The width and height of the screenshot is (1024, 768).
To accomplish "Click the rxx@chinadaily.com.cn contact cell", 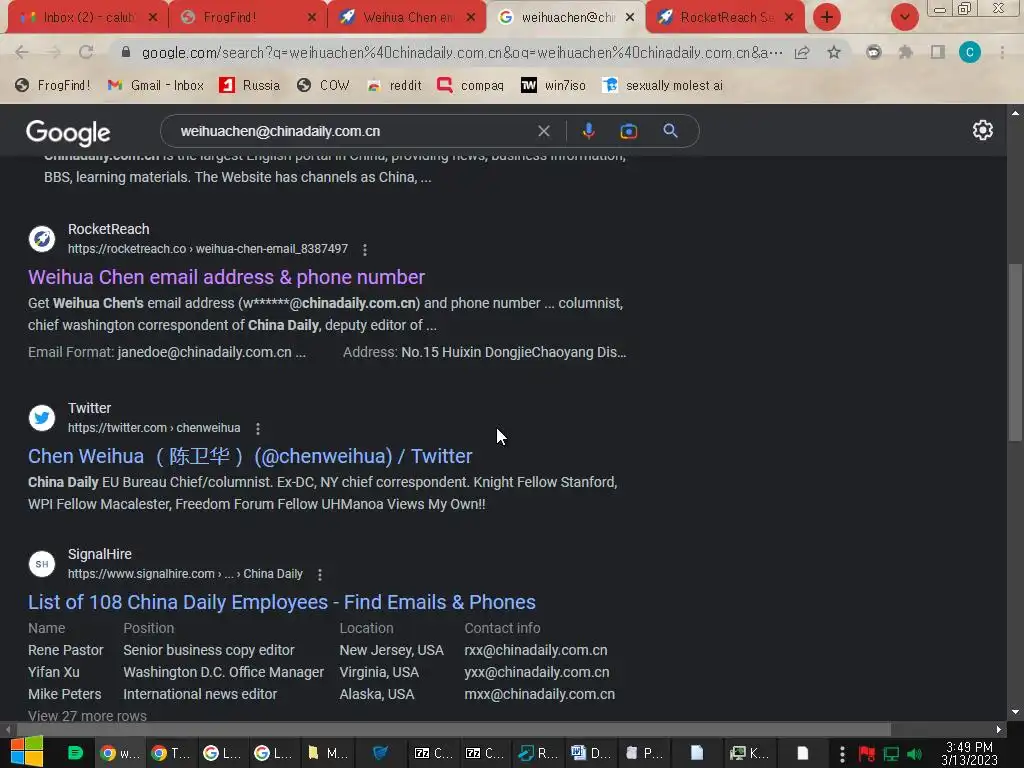I will click(x=536, y=650).
